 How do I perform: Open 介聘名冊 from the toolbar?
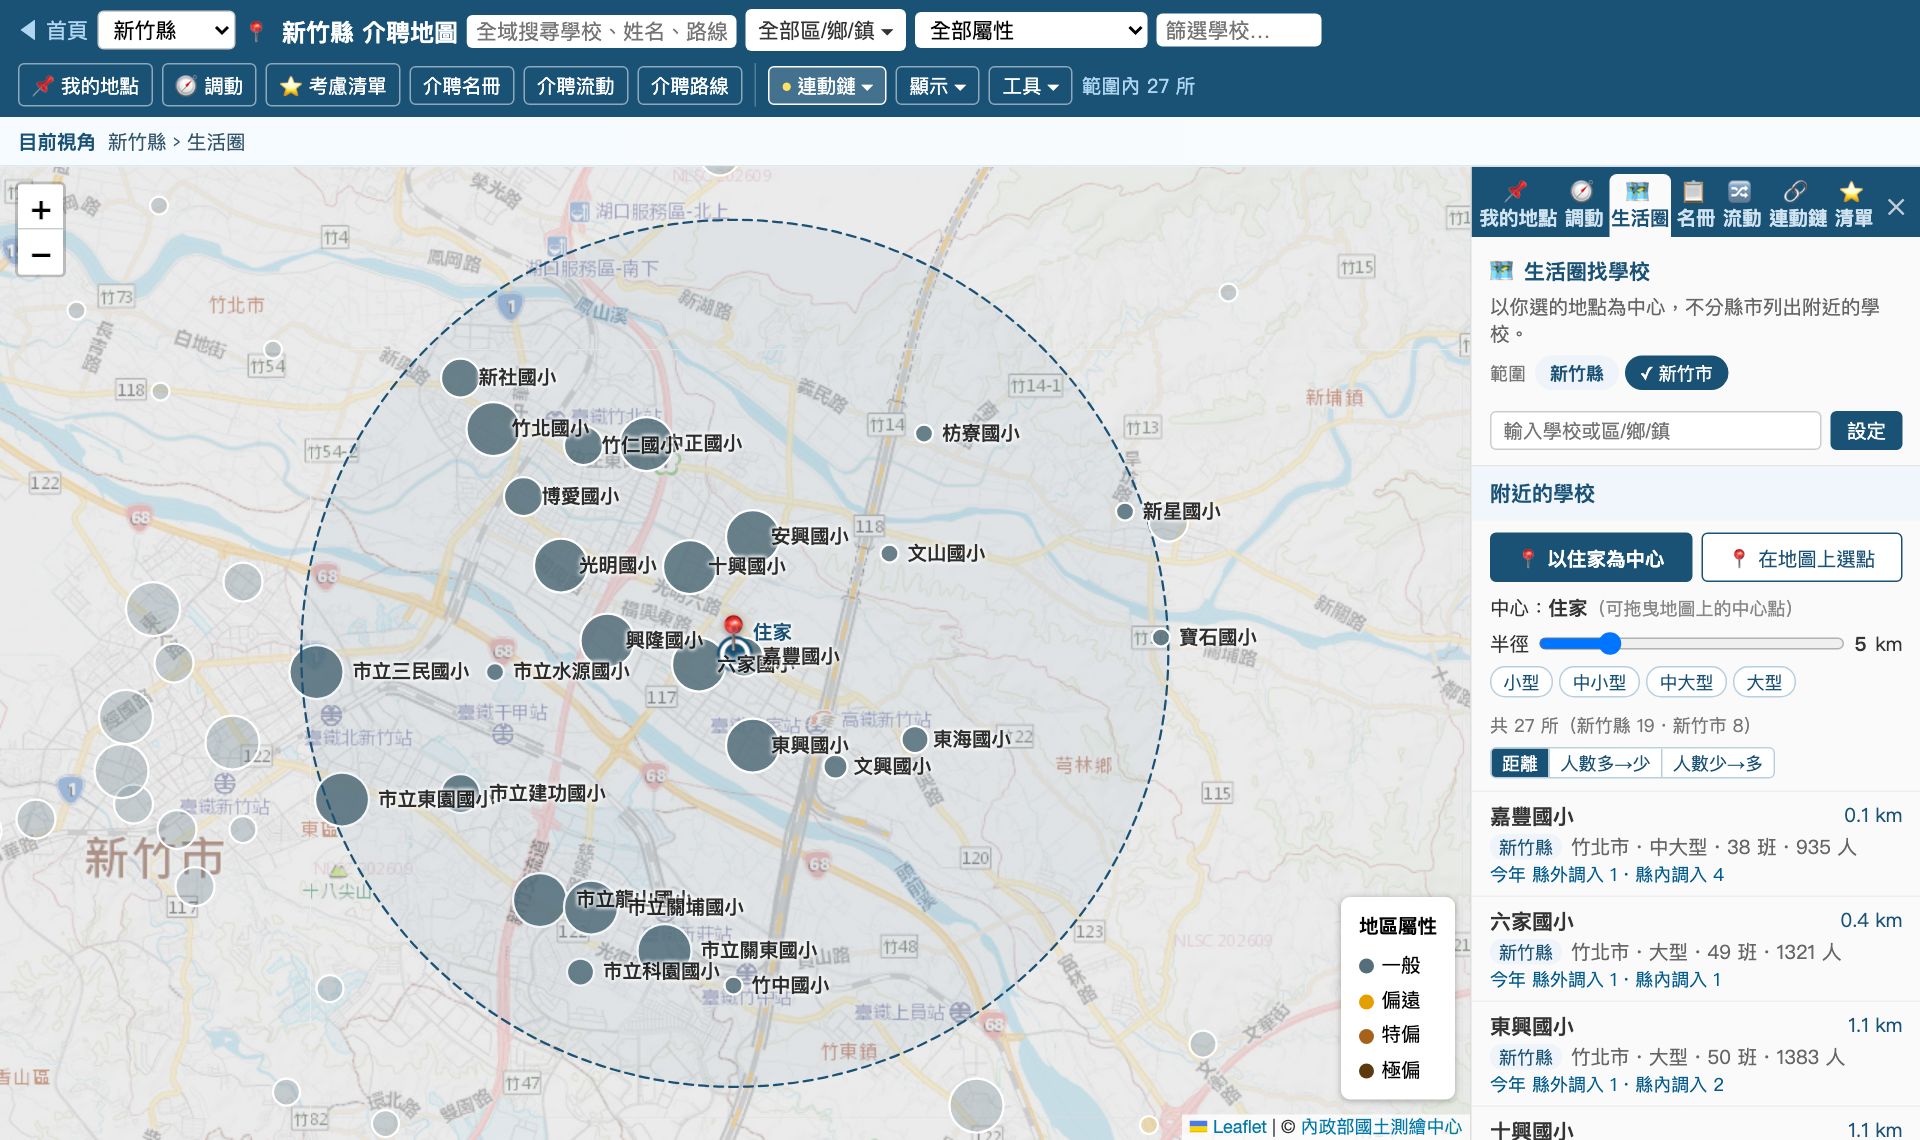[461, 86]
